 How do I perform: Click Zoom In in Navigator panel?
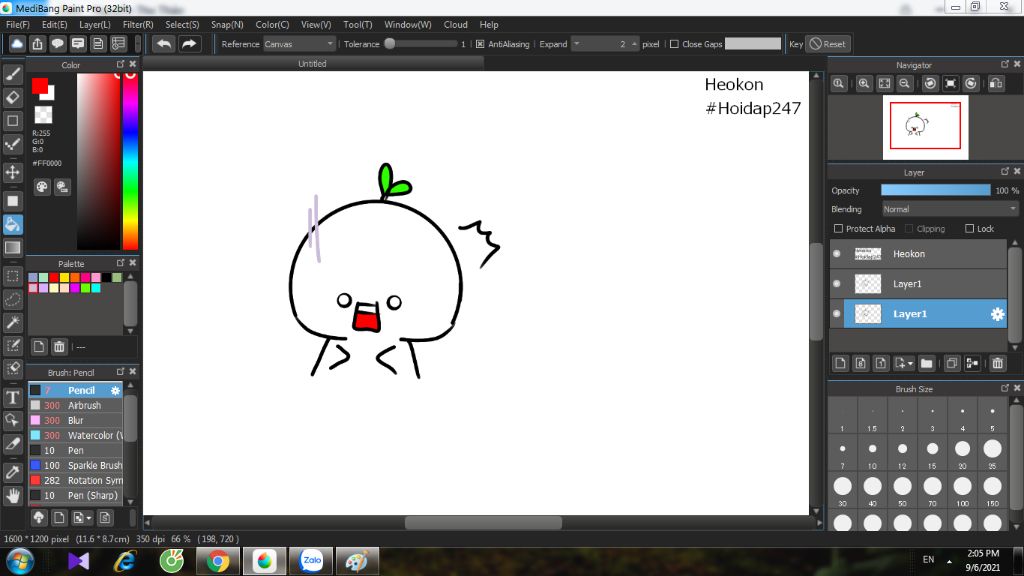863,84
